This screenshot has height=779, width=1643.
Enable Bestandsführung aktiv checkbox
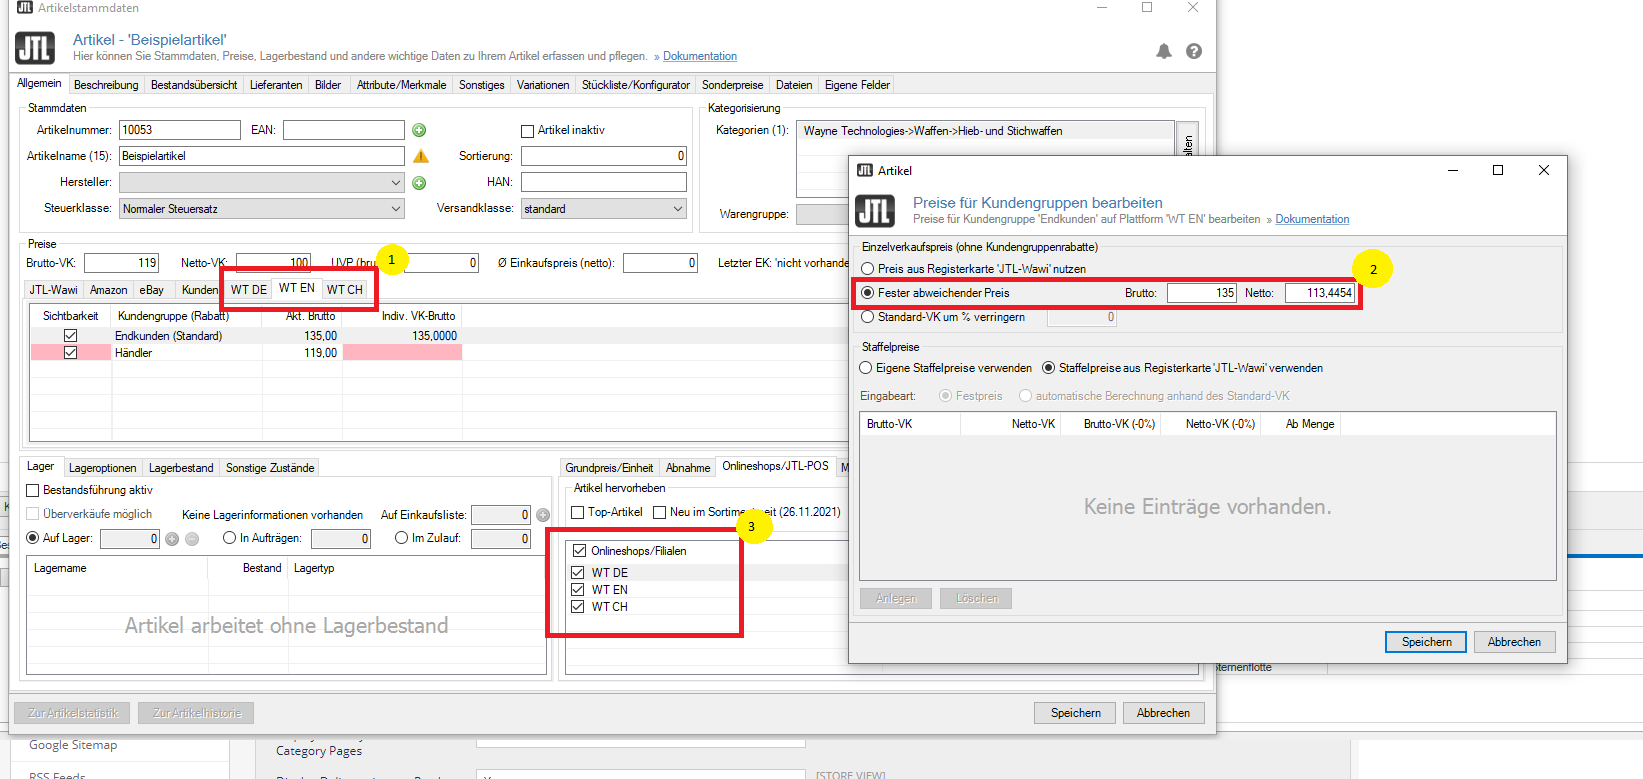pos(33,490)
